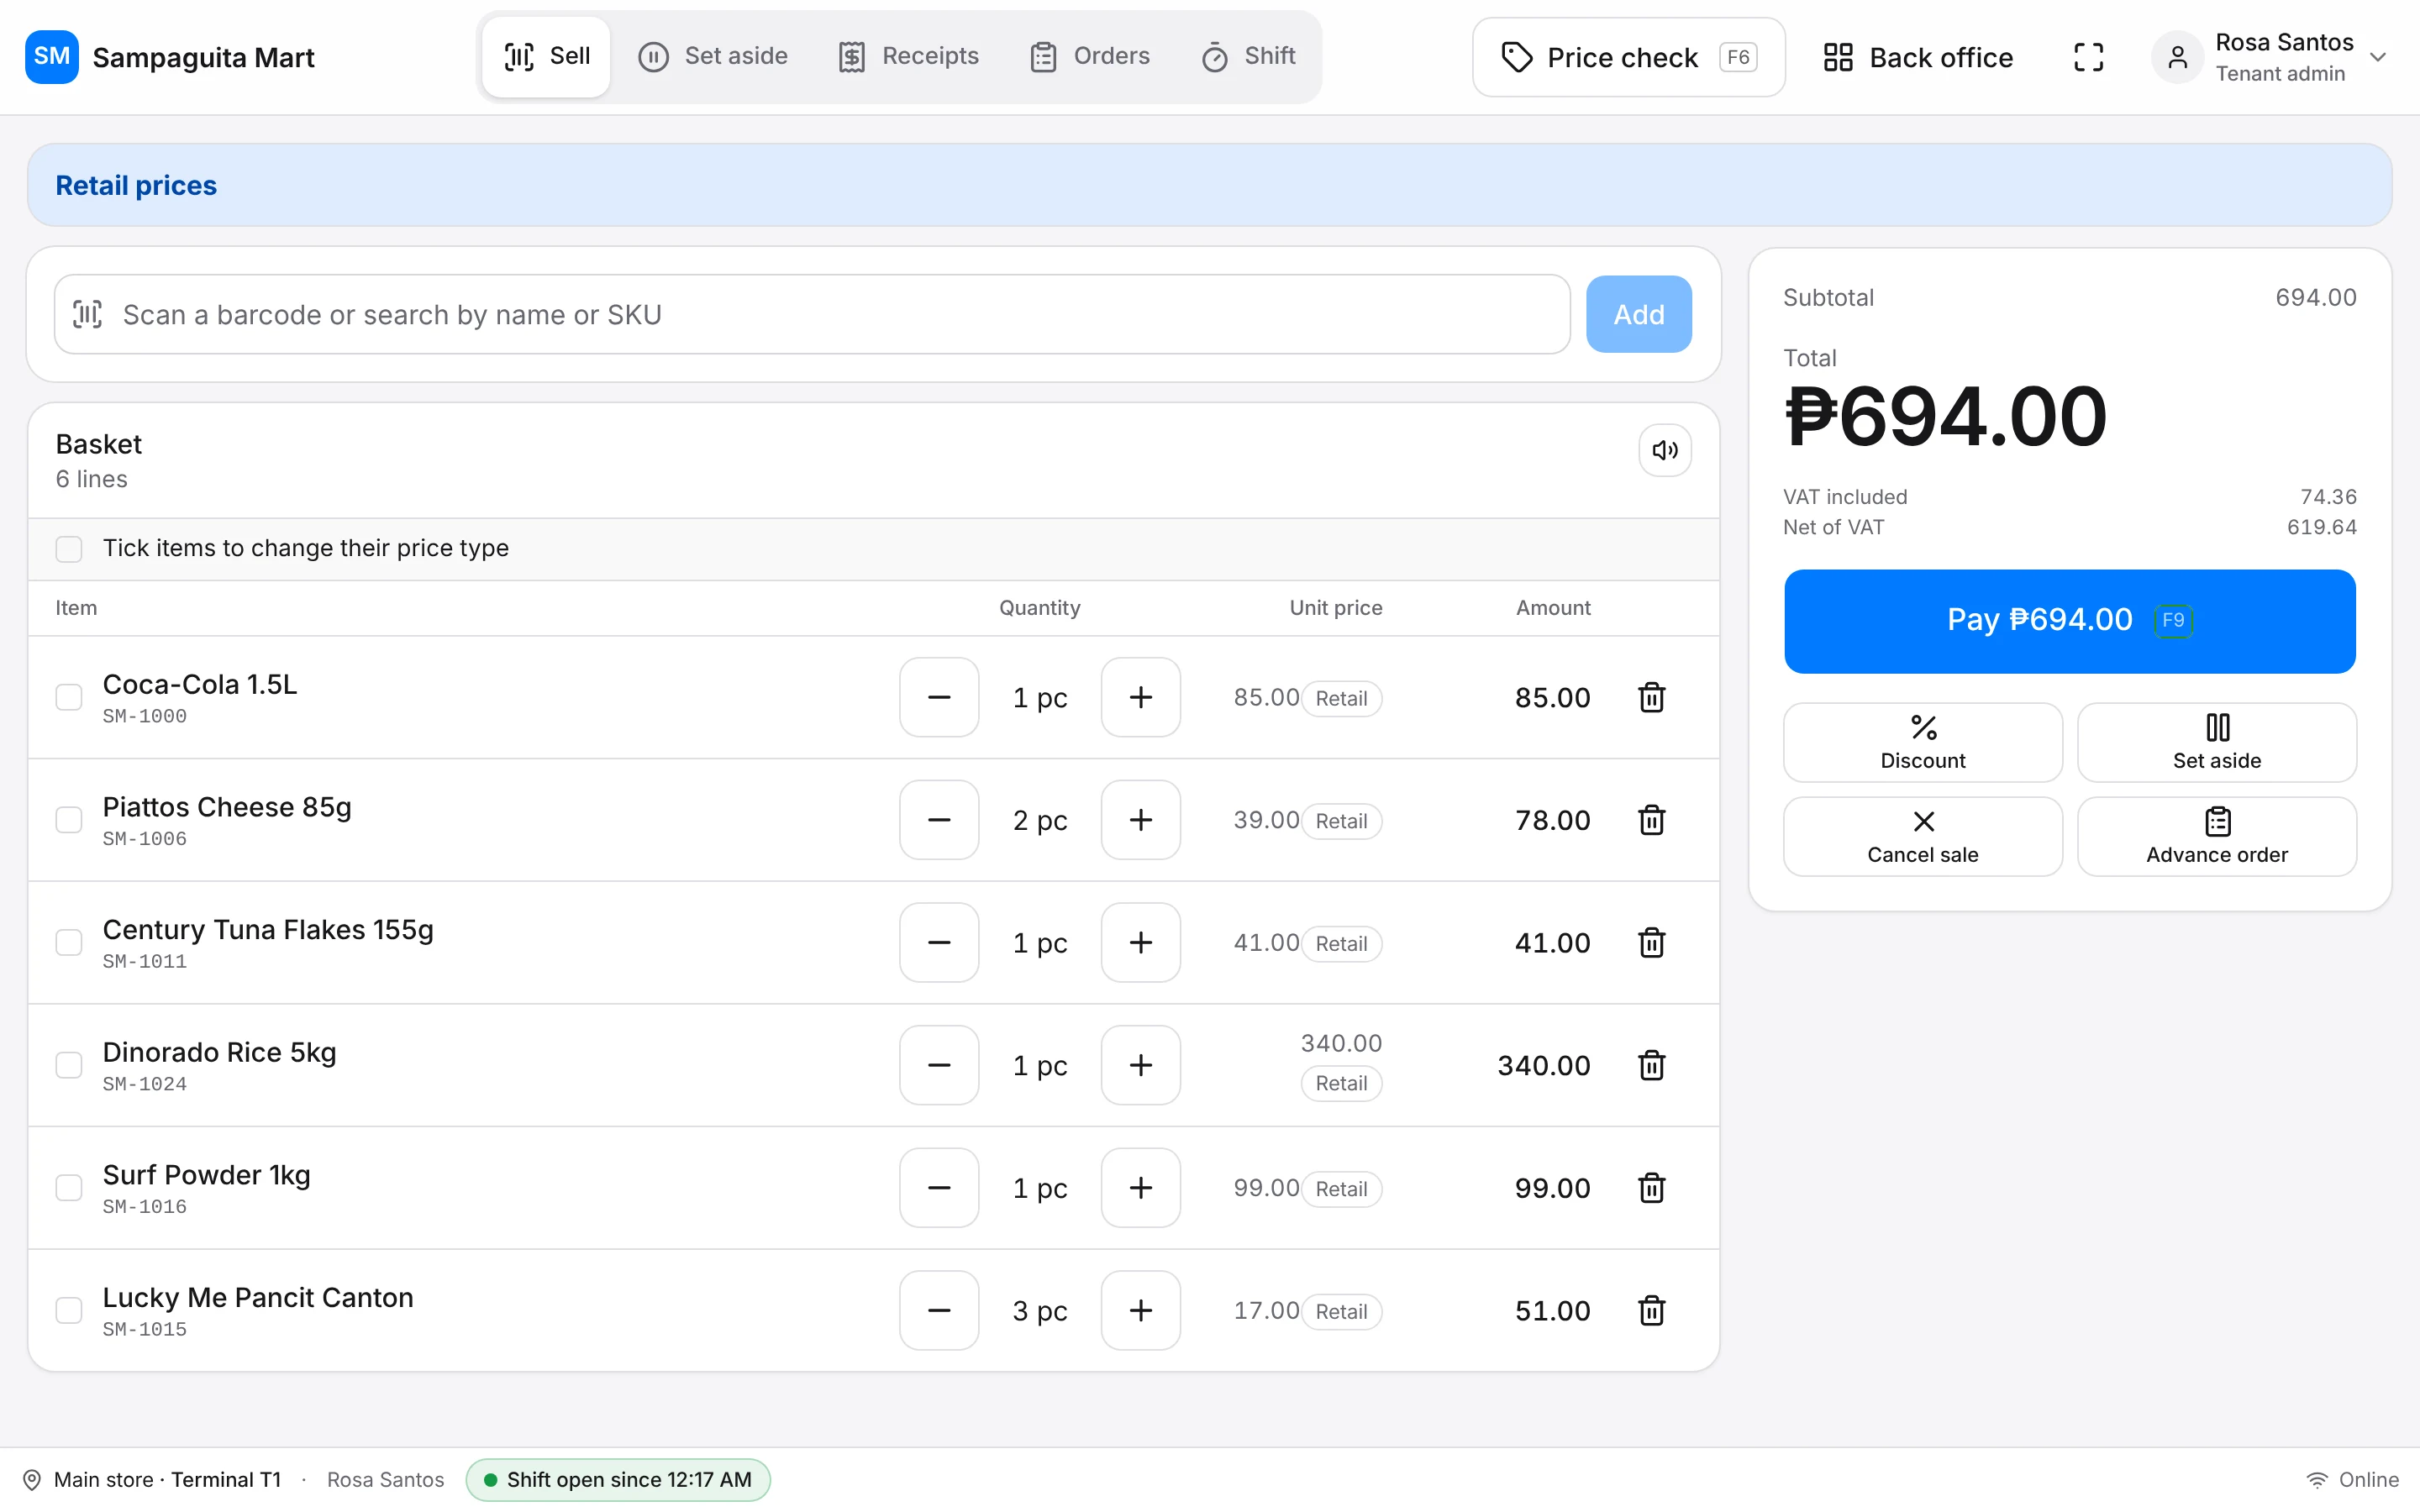Apply a Discount to the sale
Viewport: 2420px width, 1512px height.
click(1922, 742)
